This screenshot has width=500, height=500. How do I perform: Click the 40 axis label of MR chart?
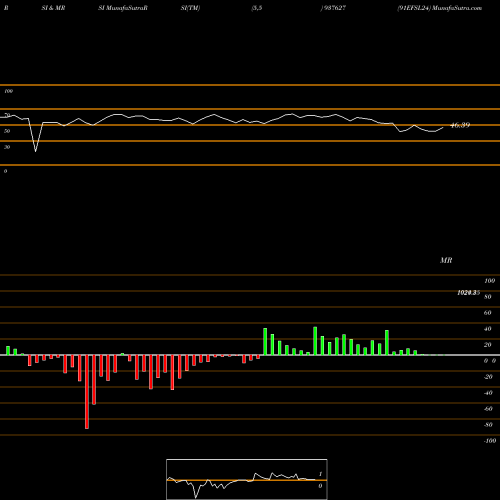pos(488,329)
